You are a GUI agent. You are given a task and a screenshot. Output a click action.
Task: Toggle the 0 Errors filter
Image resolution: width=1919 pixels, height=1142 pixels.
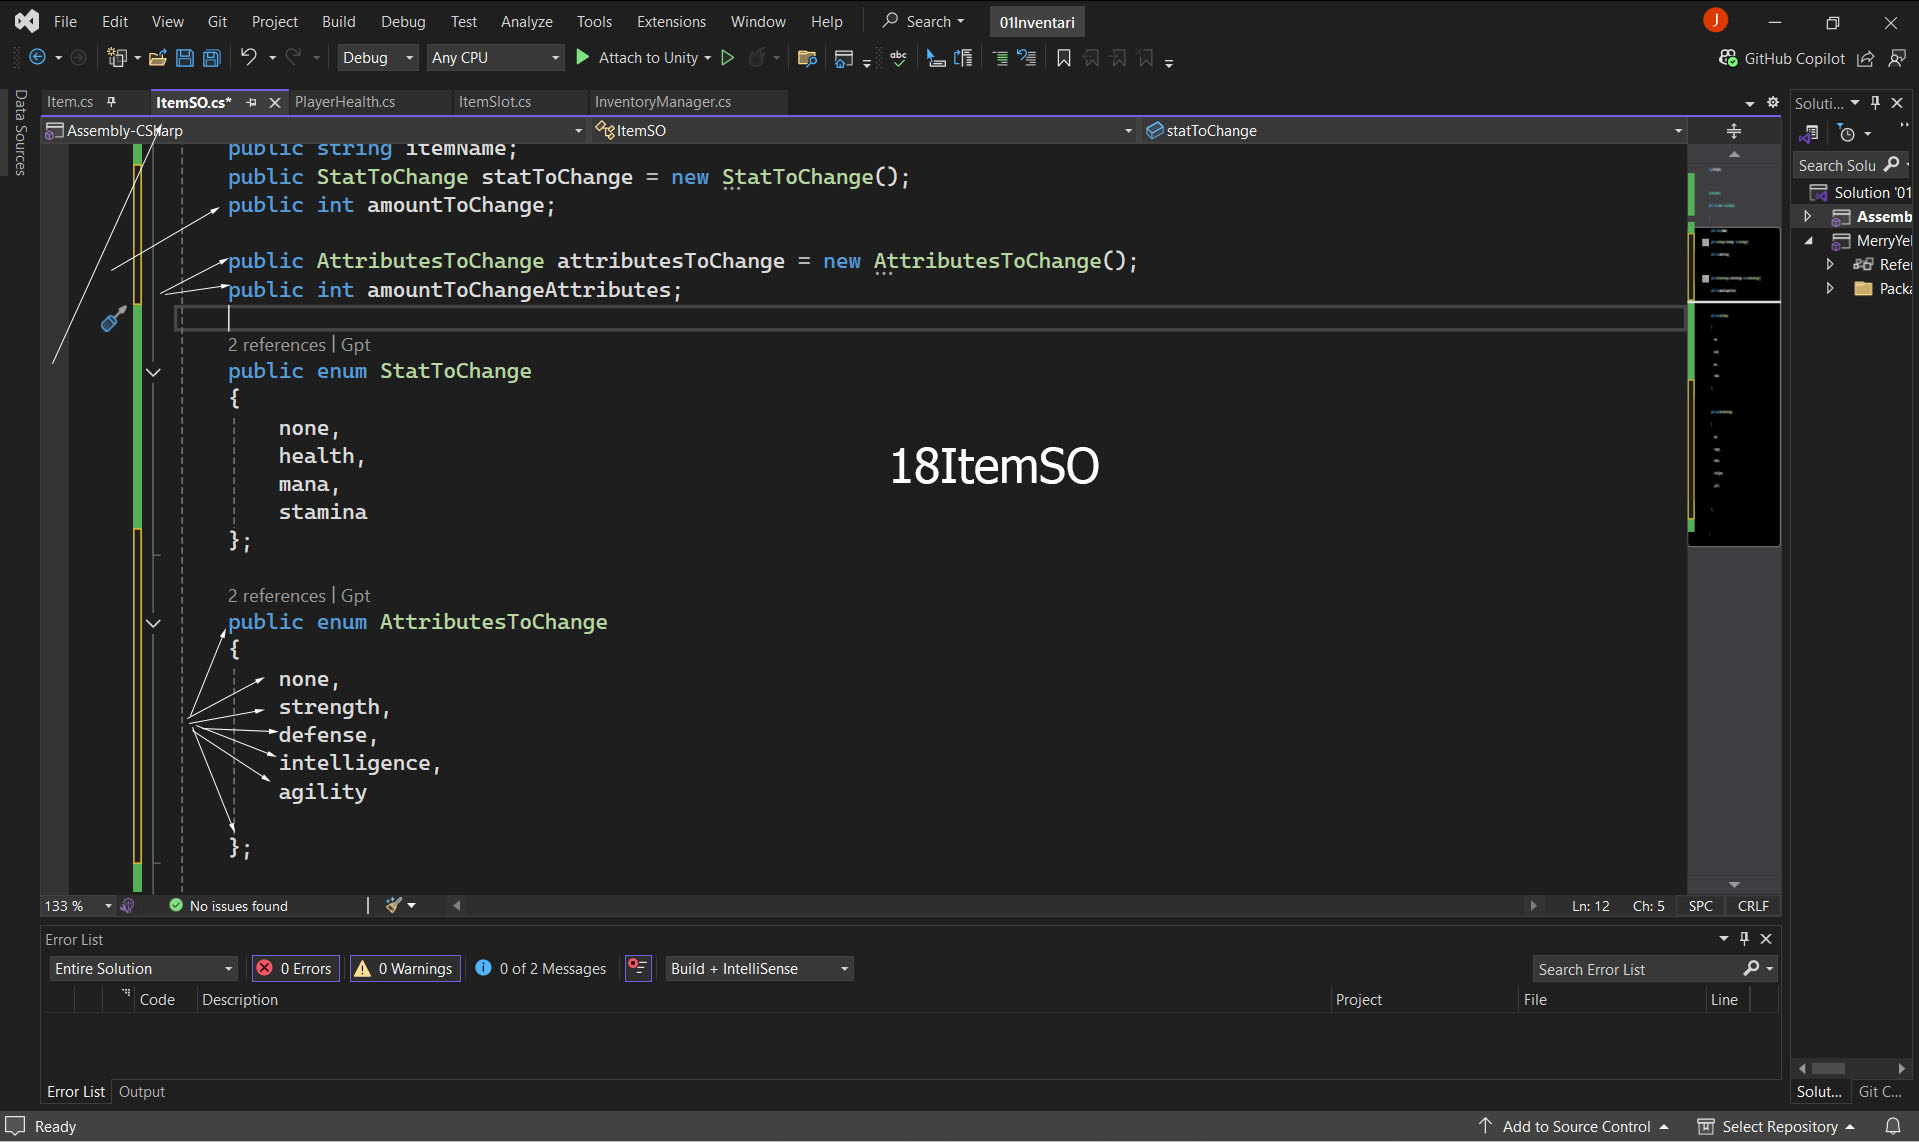coord(295,968)
